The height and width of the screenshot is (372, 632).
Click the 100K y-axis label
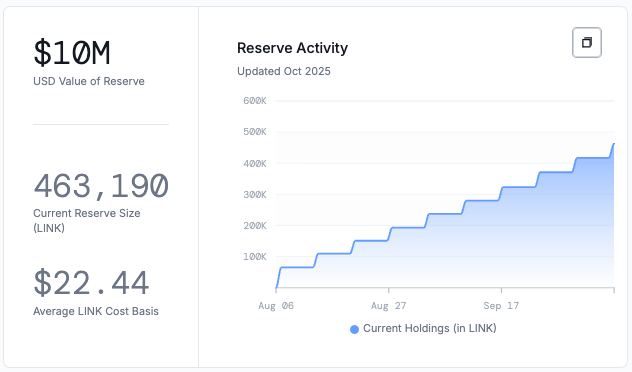(x=255, y=257)
